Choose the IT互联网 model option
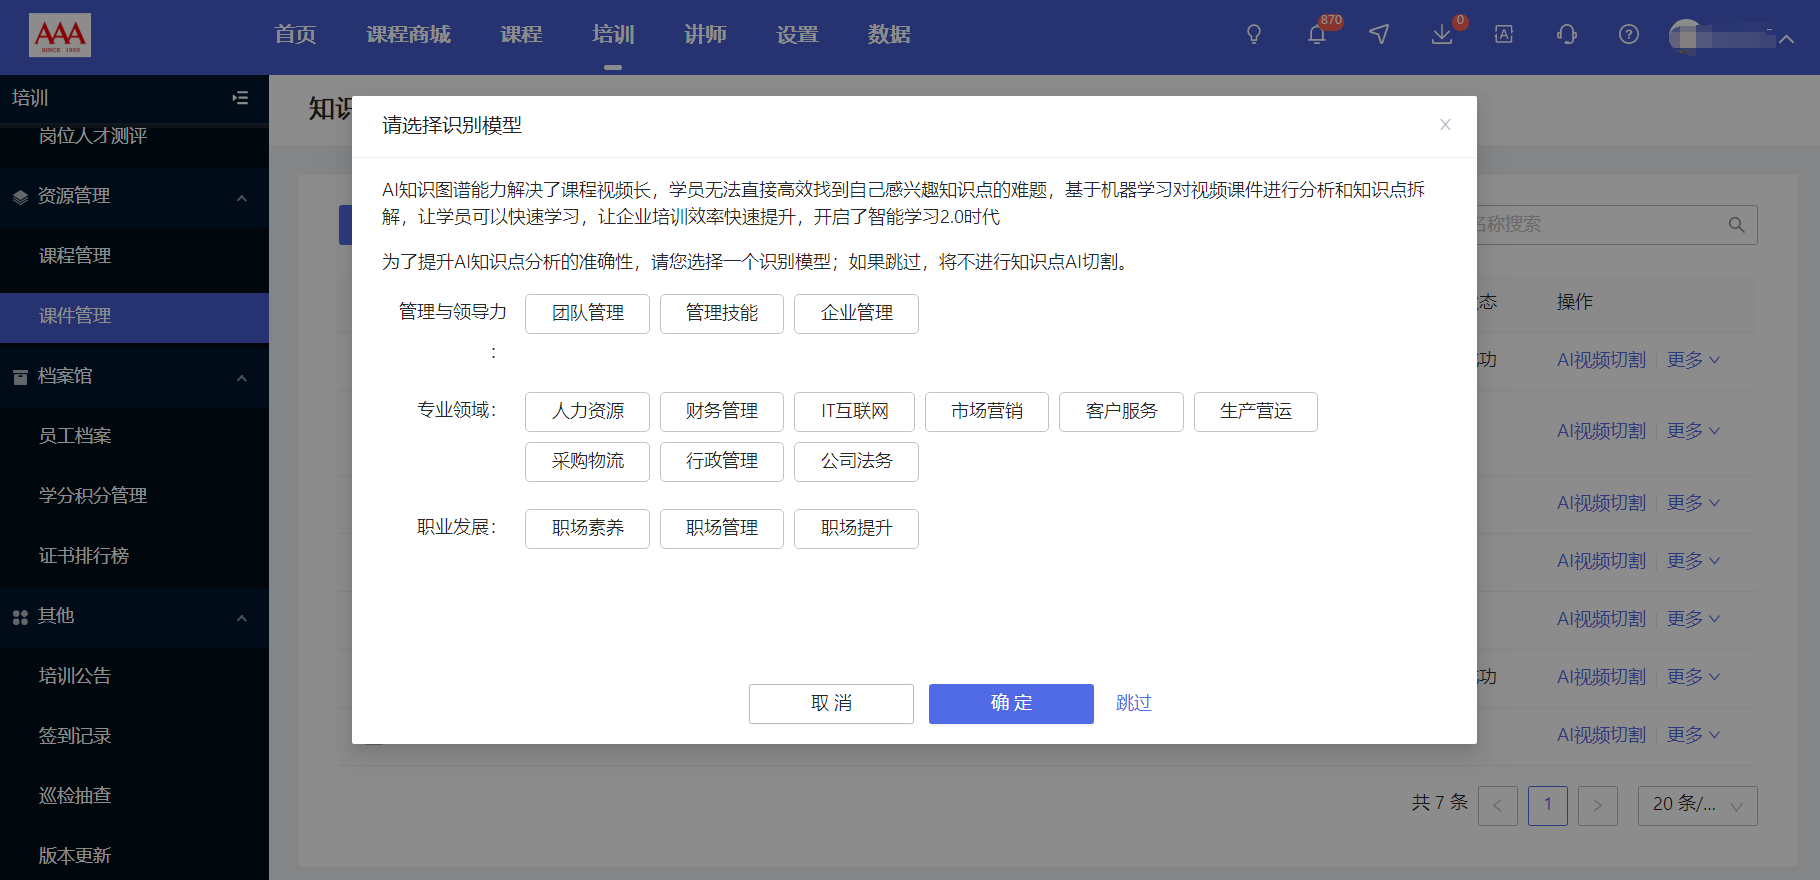 pos(855,411)
